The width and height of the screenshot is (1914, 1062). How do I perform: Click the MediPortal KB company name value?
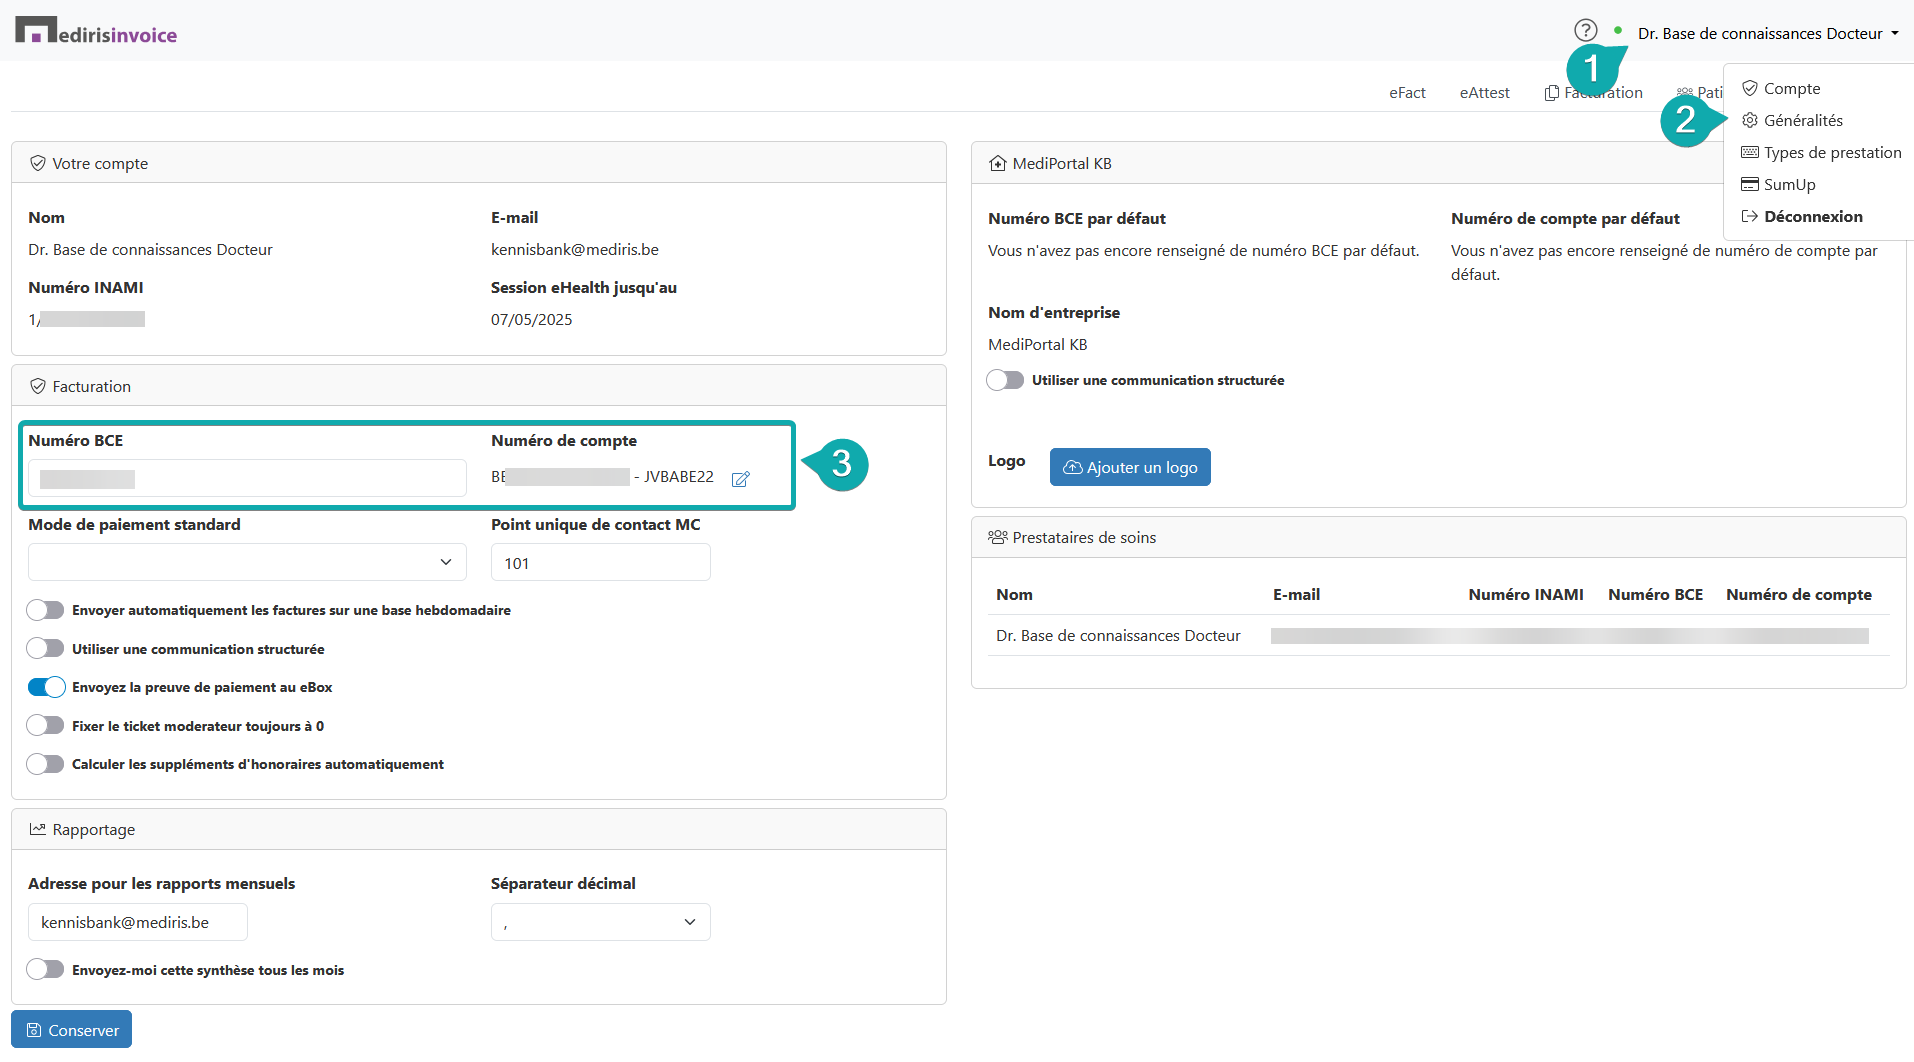[x=1038, y=344]
